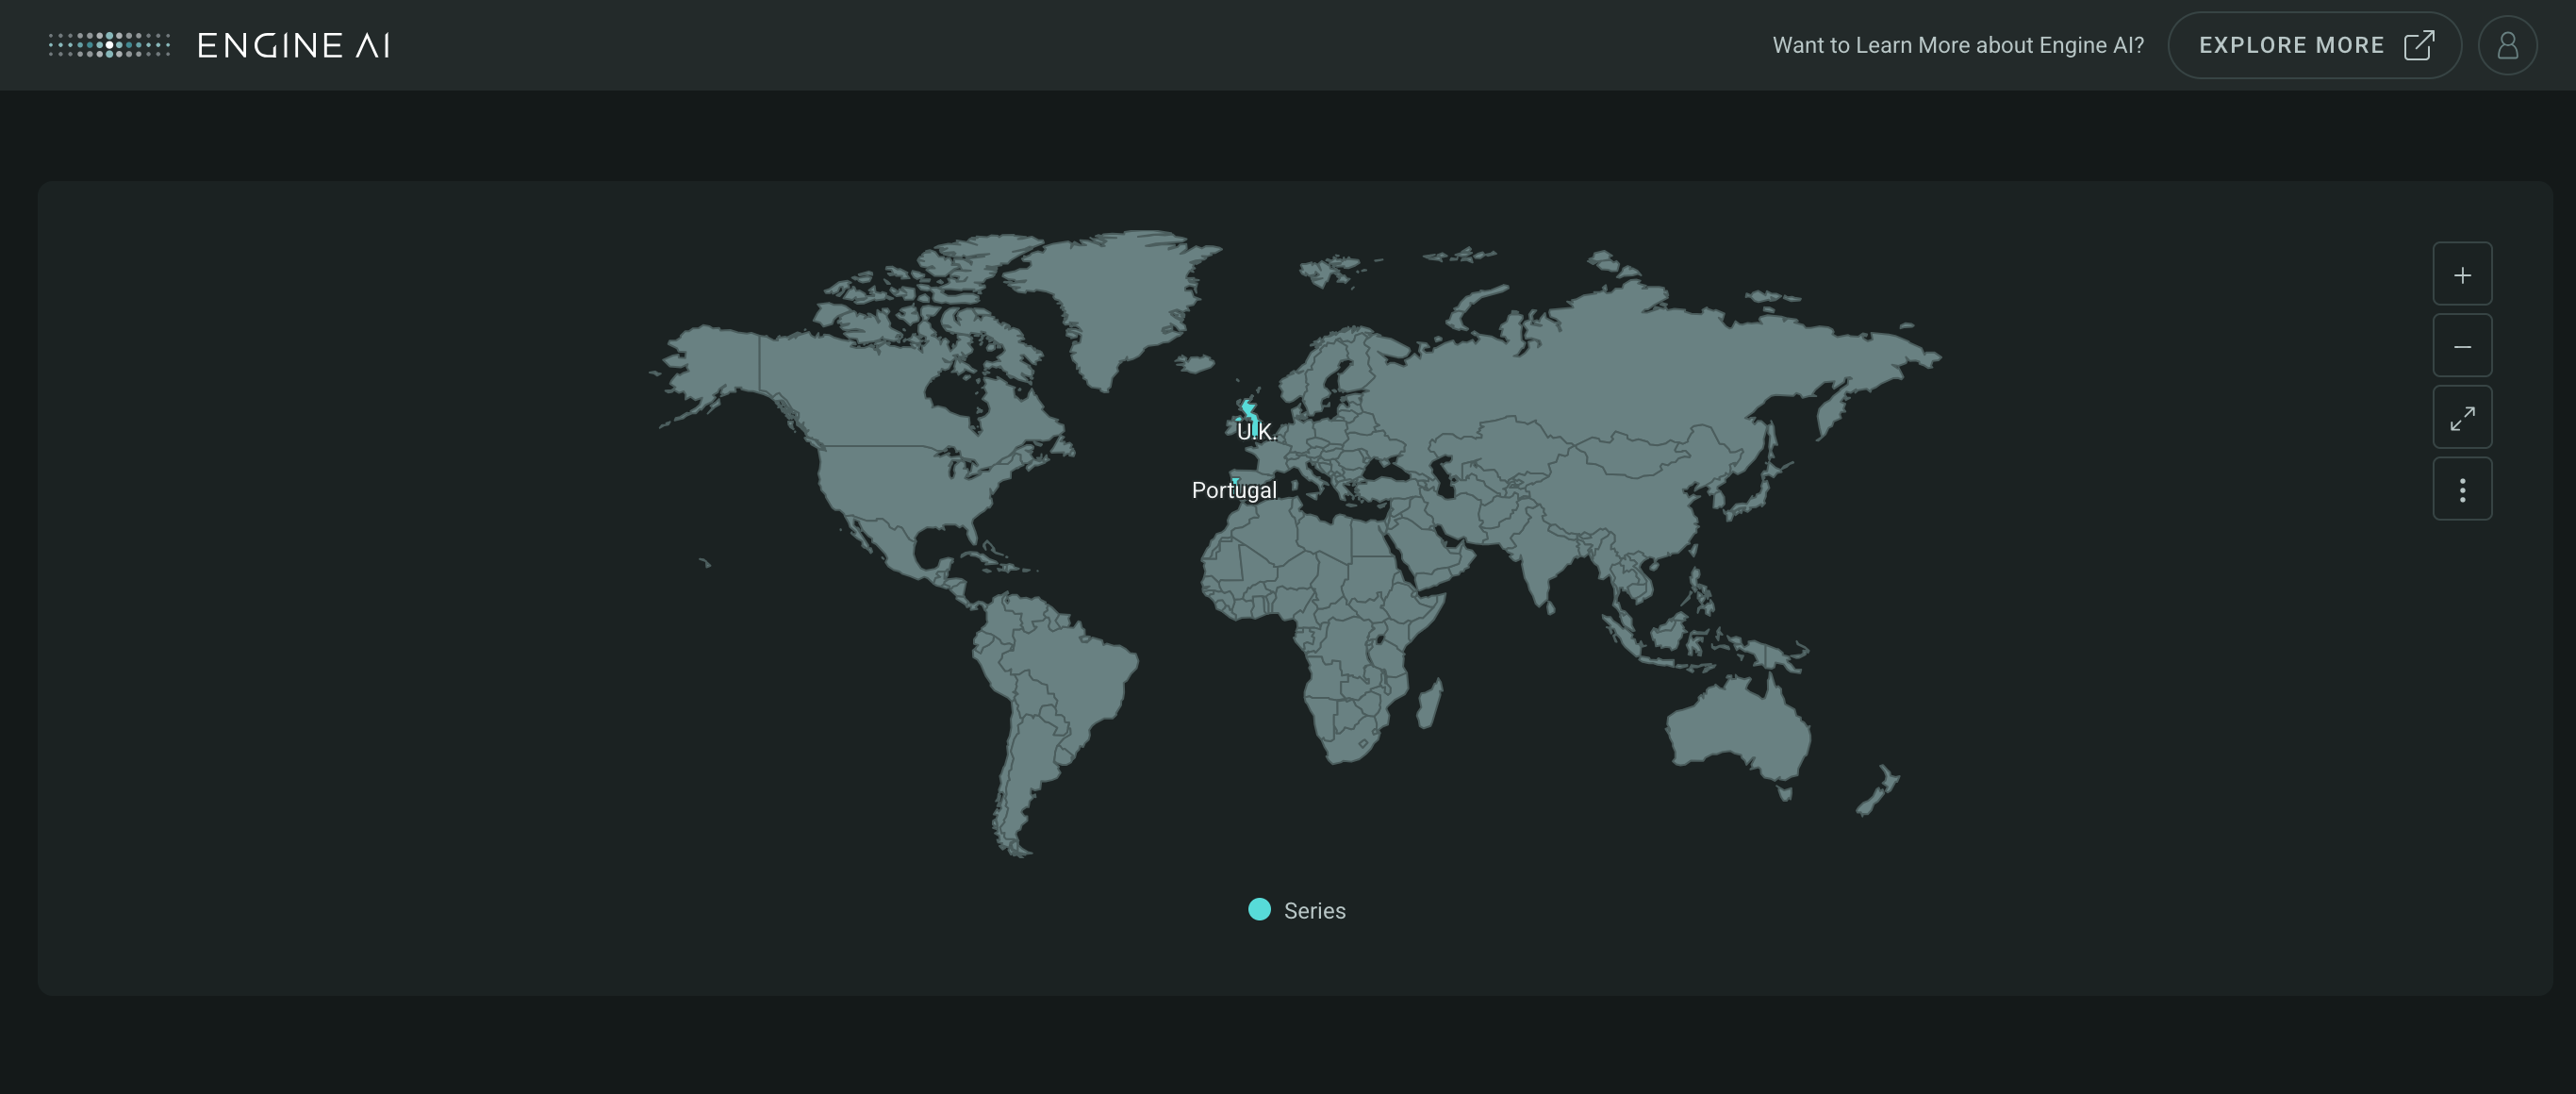
Task: Click the Series legend color dot
Action: pyautogui.click(x=1259, y=909)
